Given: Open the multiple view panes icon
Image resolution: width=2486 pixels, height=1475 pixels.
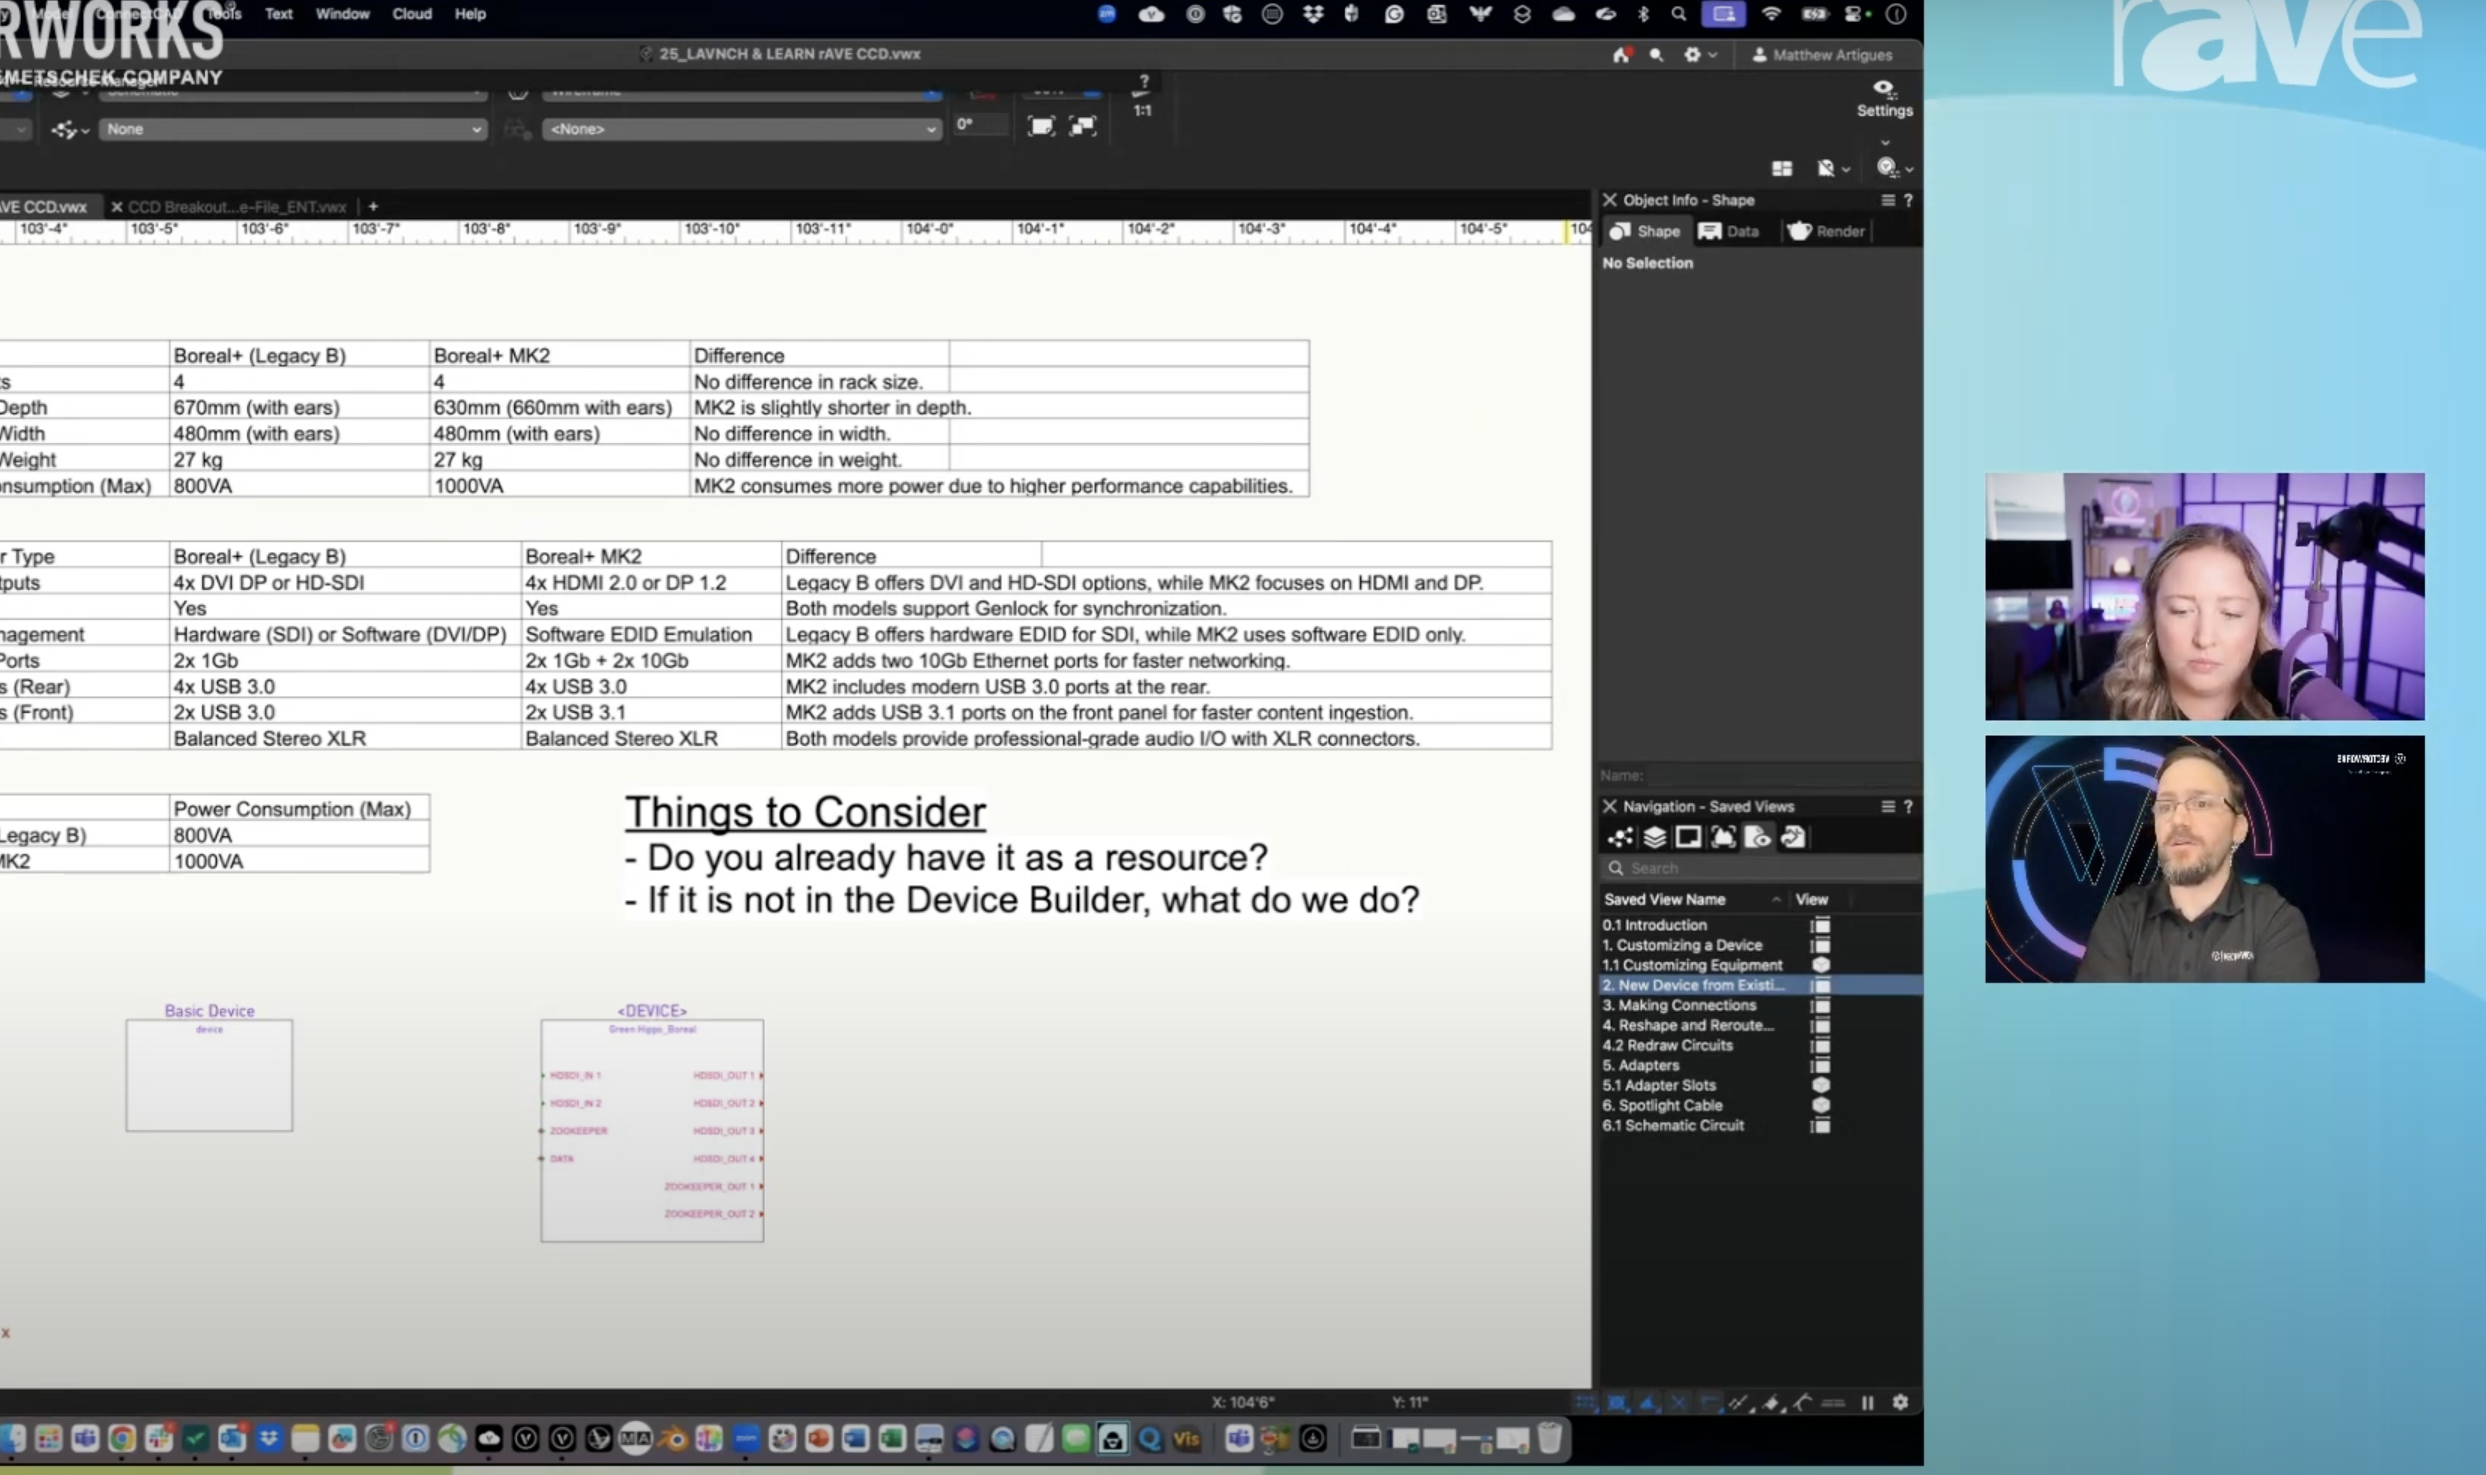Looking at the screenshot, I should tap(1782, 168).
